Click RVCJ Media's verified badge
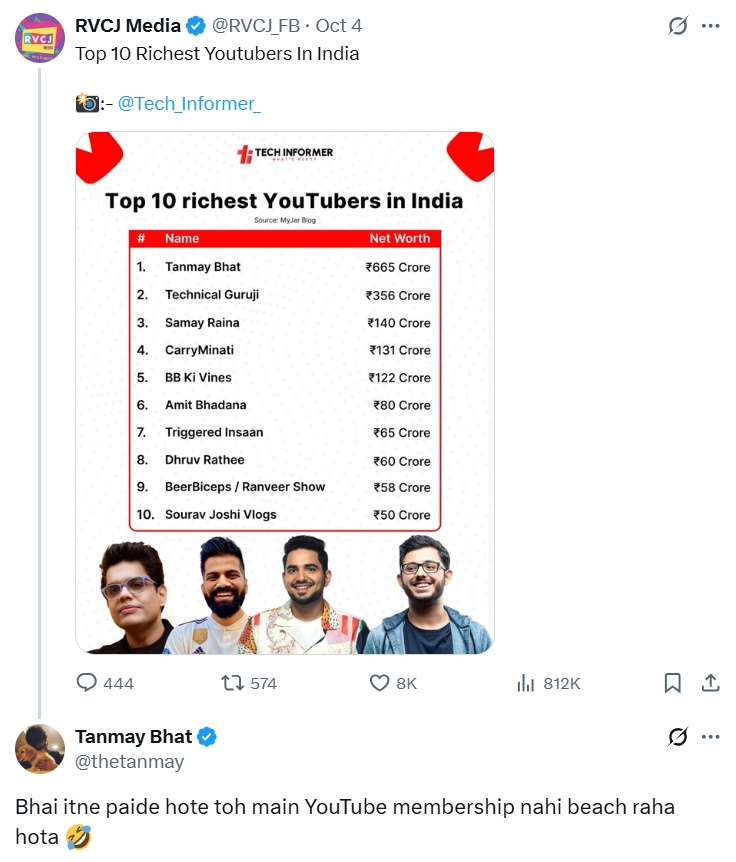736x862 pixels. tap(195, 26)
